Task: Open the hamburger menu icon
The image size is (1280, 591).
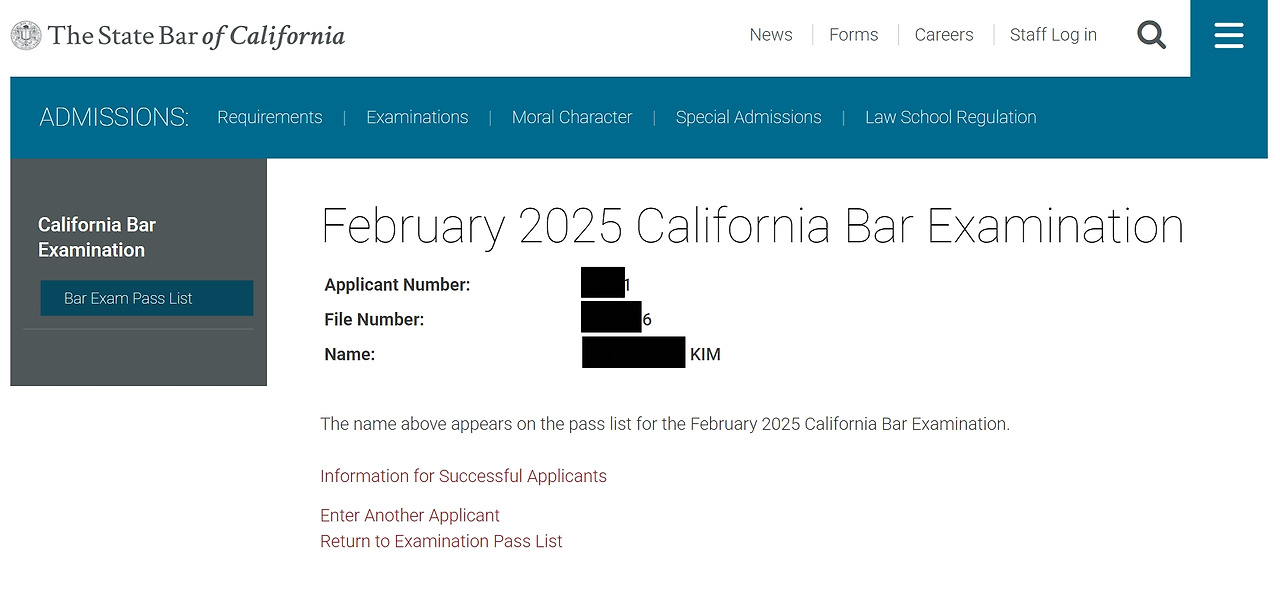Action: [1229, 37]
